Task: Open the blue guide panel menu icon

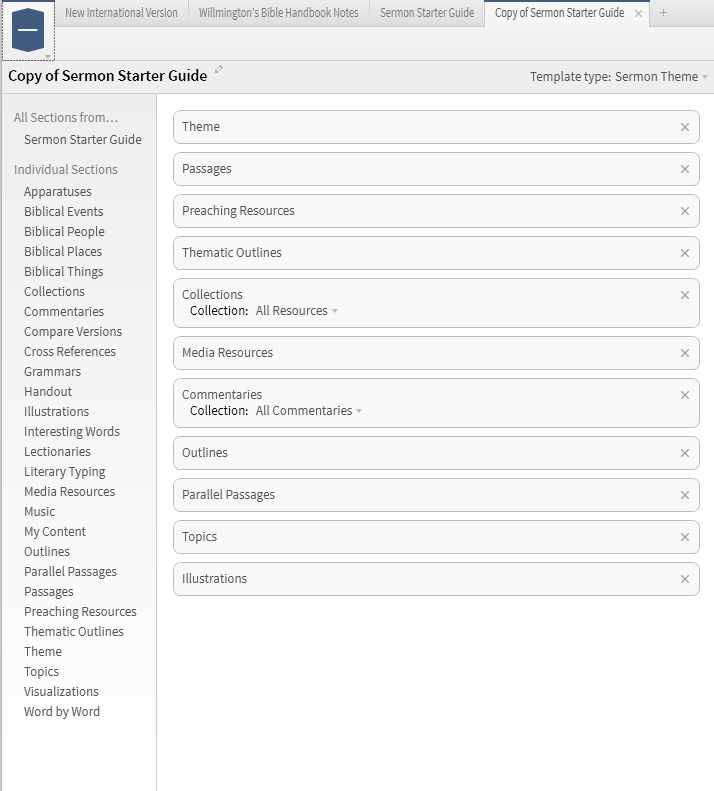Action: pyautogui.click(x=28, y=30)
